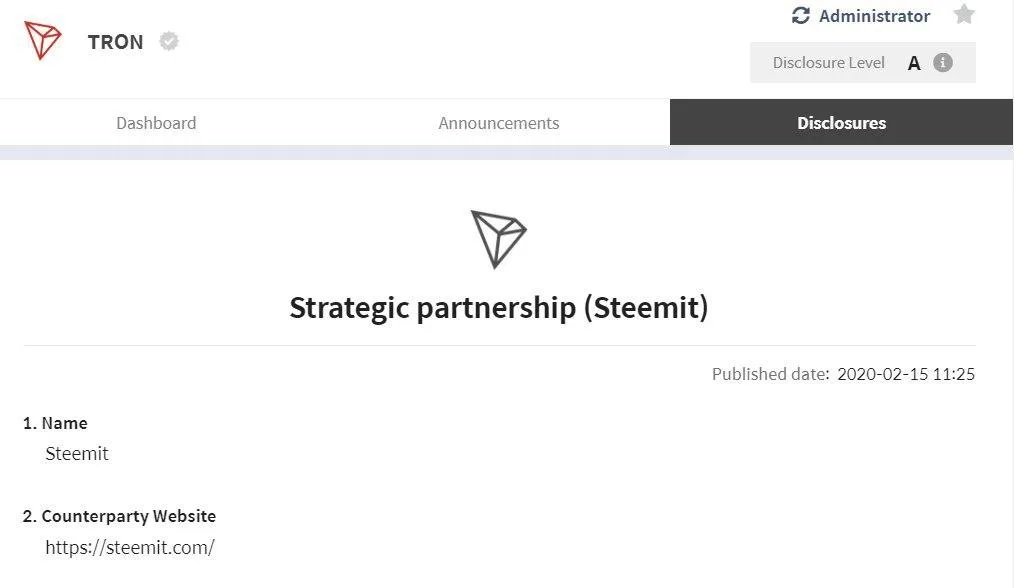This screenshot has width=1014, height=588.
Task: Click the Disclosure Level label box
Action: click(863, 63)
